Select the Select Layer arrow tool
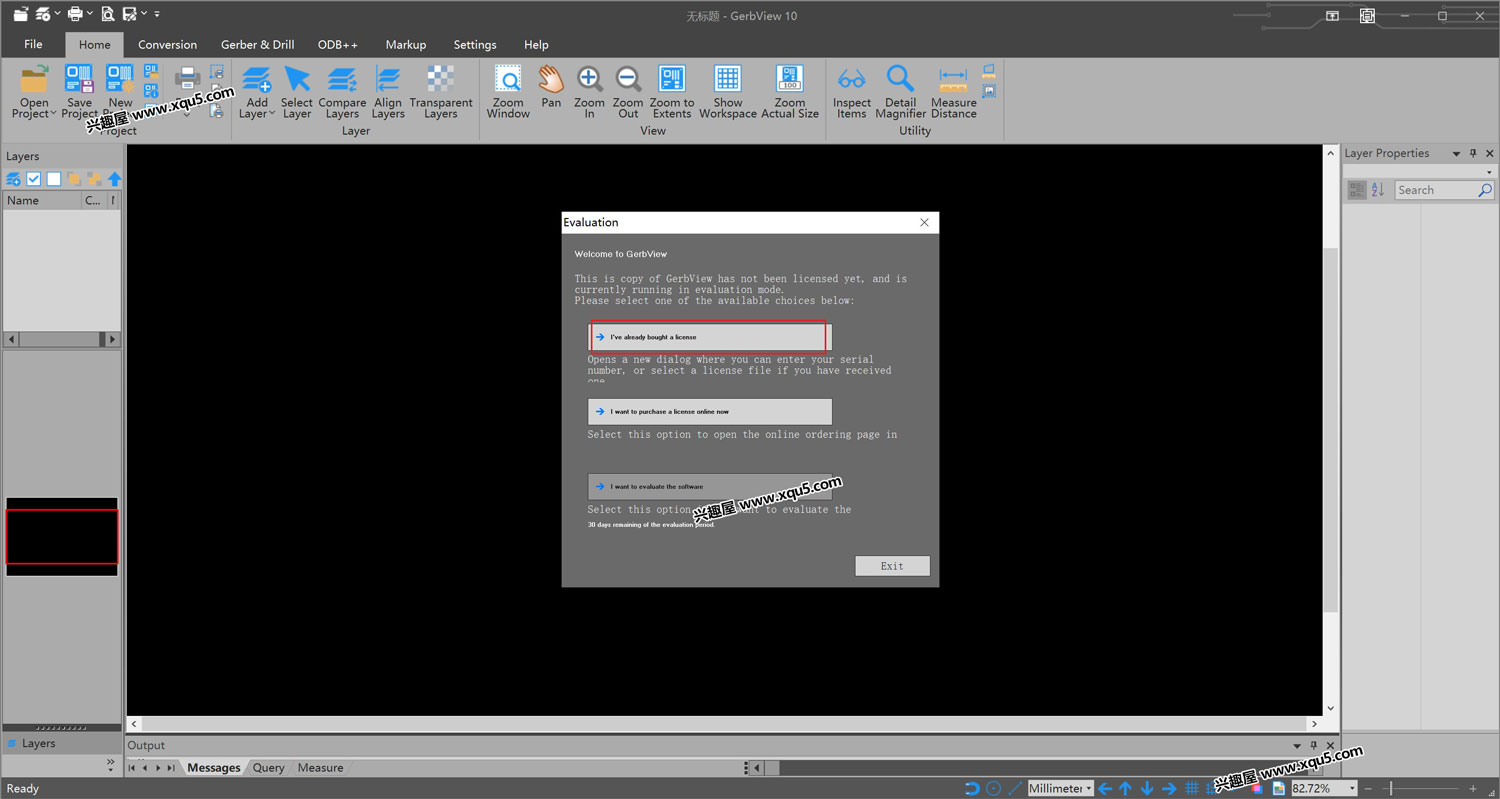 tap(297, 91)
